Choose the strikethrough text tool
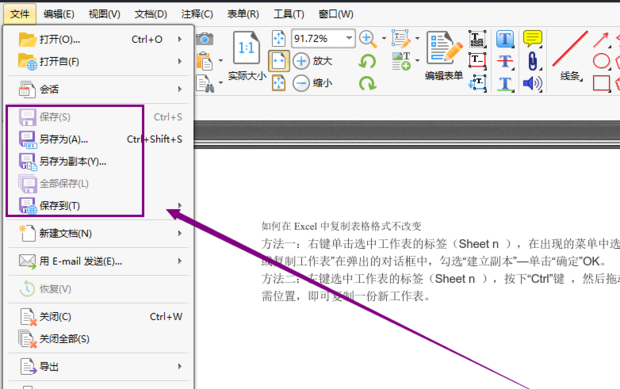This screenshot has height=389, width=620. (x=505, y=61)
